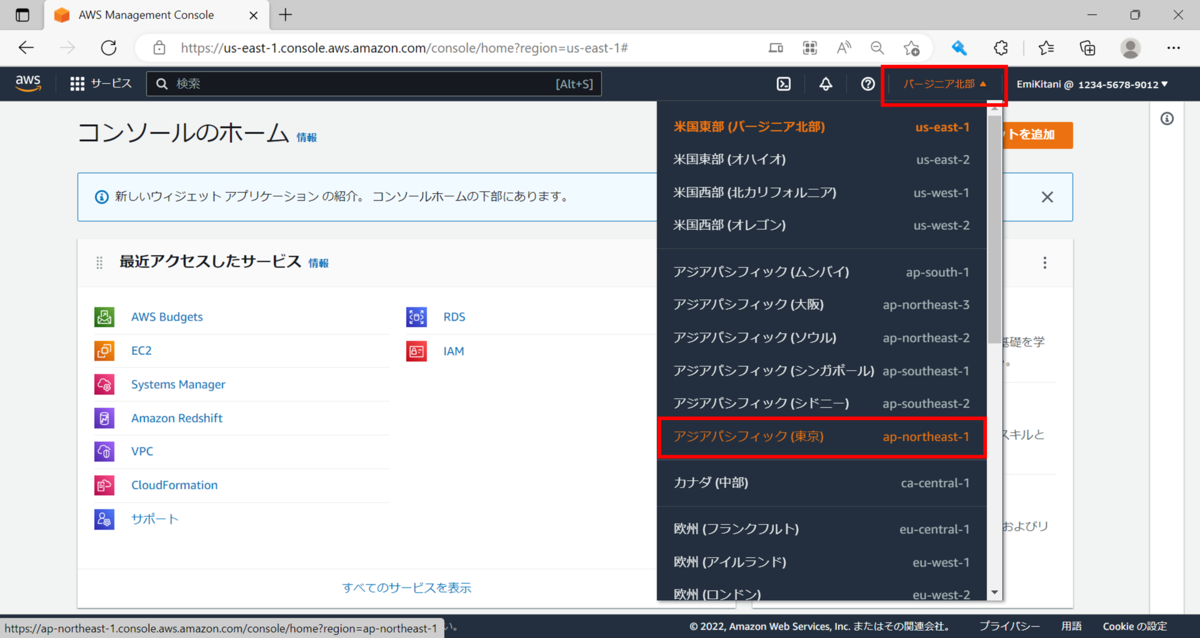Collapse the バージニア北部 region dropdown
This screenshot has width=1200, height=638.
(945, 85)
